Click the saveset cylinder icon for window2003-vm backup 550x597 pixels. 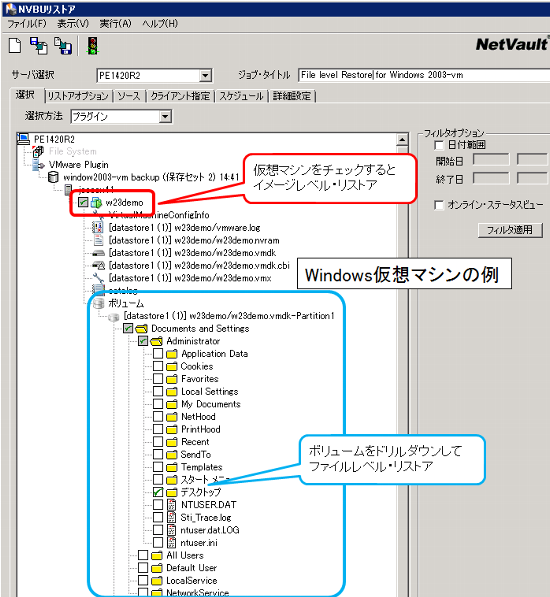pos(53,177)
